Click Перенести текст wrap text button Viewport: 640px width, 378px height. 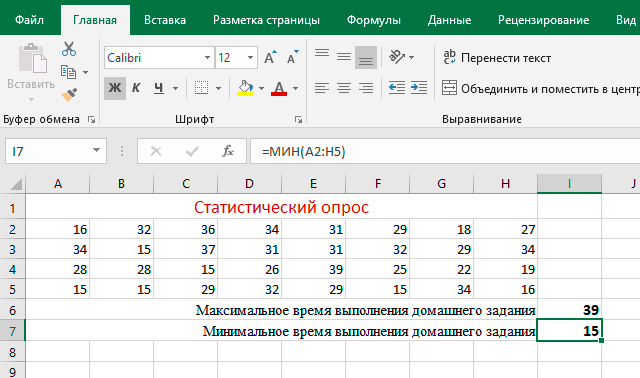(497, 58)
